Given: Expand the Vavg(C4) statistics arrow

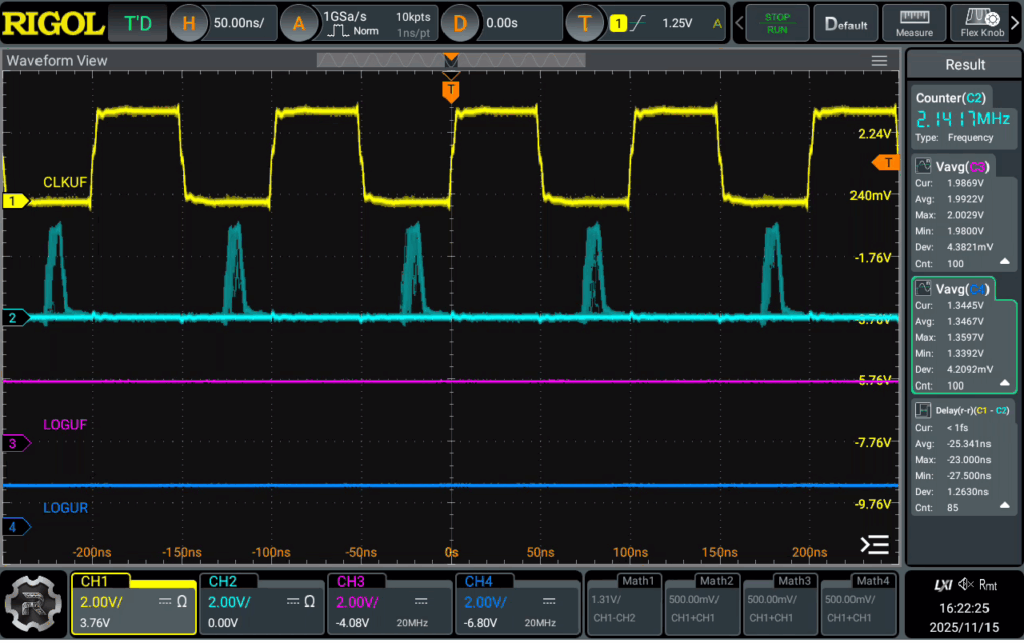Looking at the screenshot, I should coord(1004,383).
